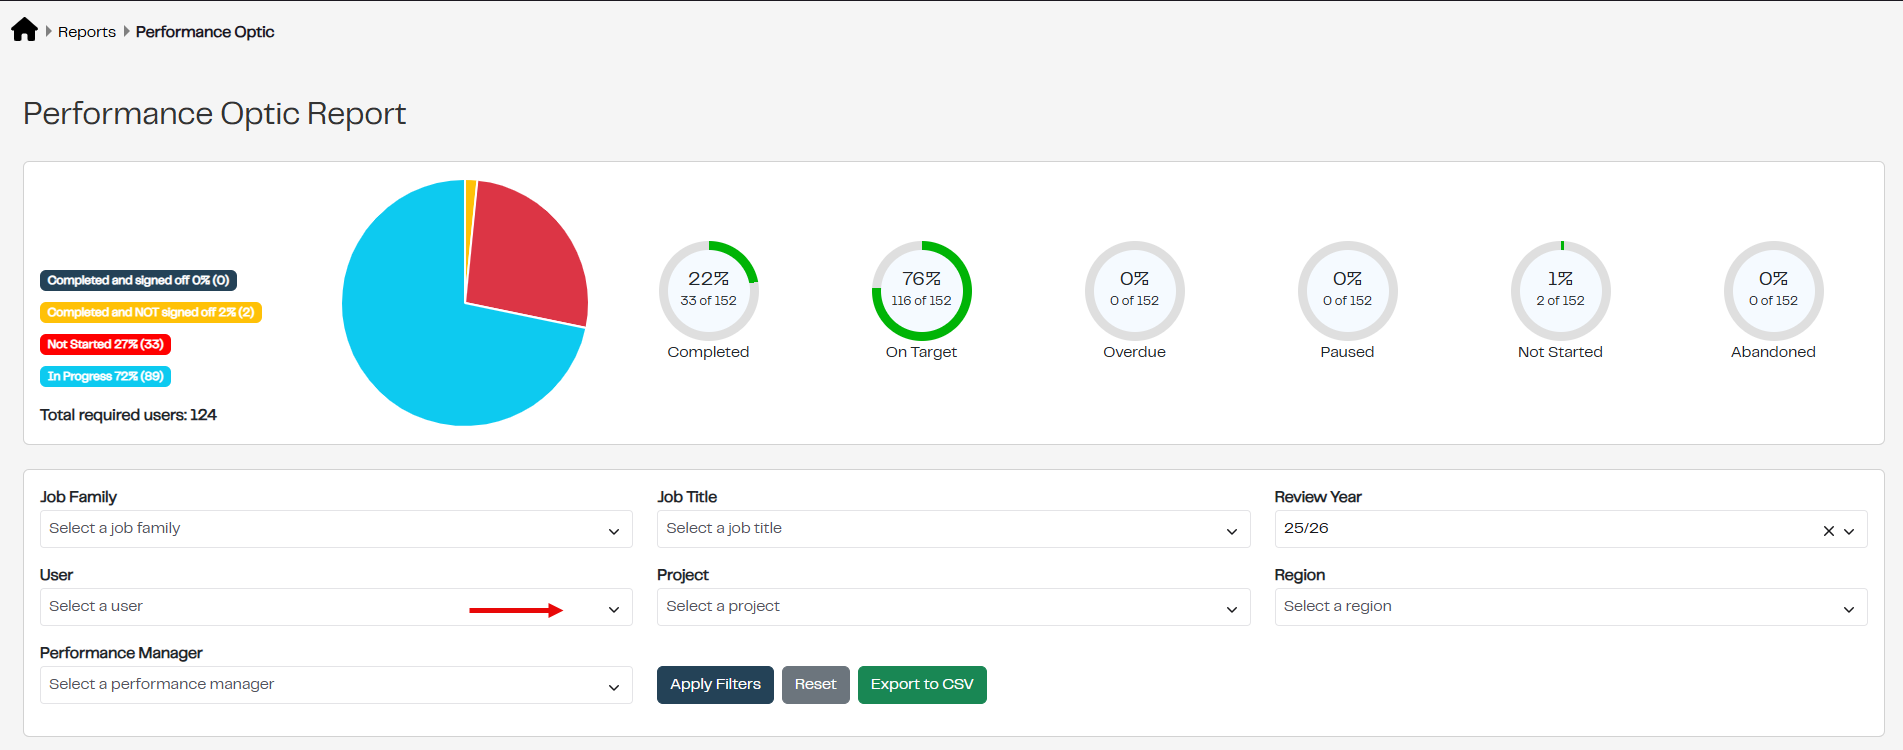The image size is (1903, 750).
Task: Click the On Target 76% progress ring
Action: (921, 291)
